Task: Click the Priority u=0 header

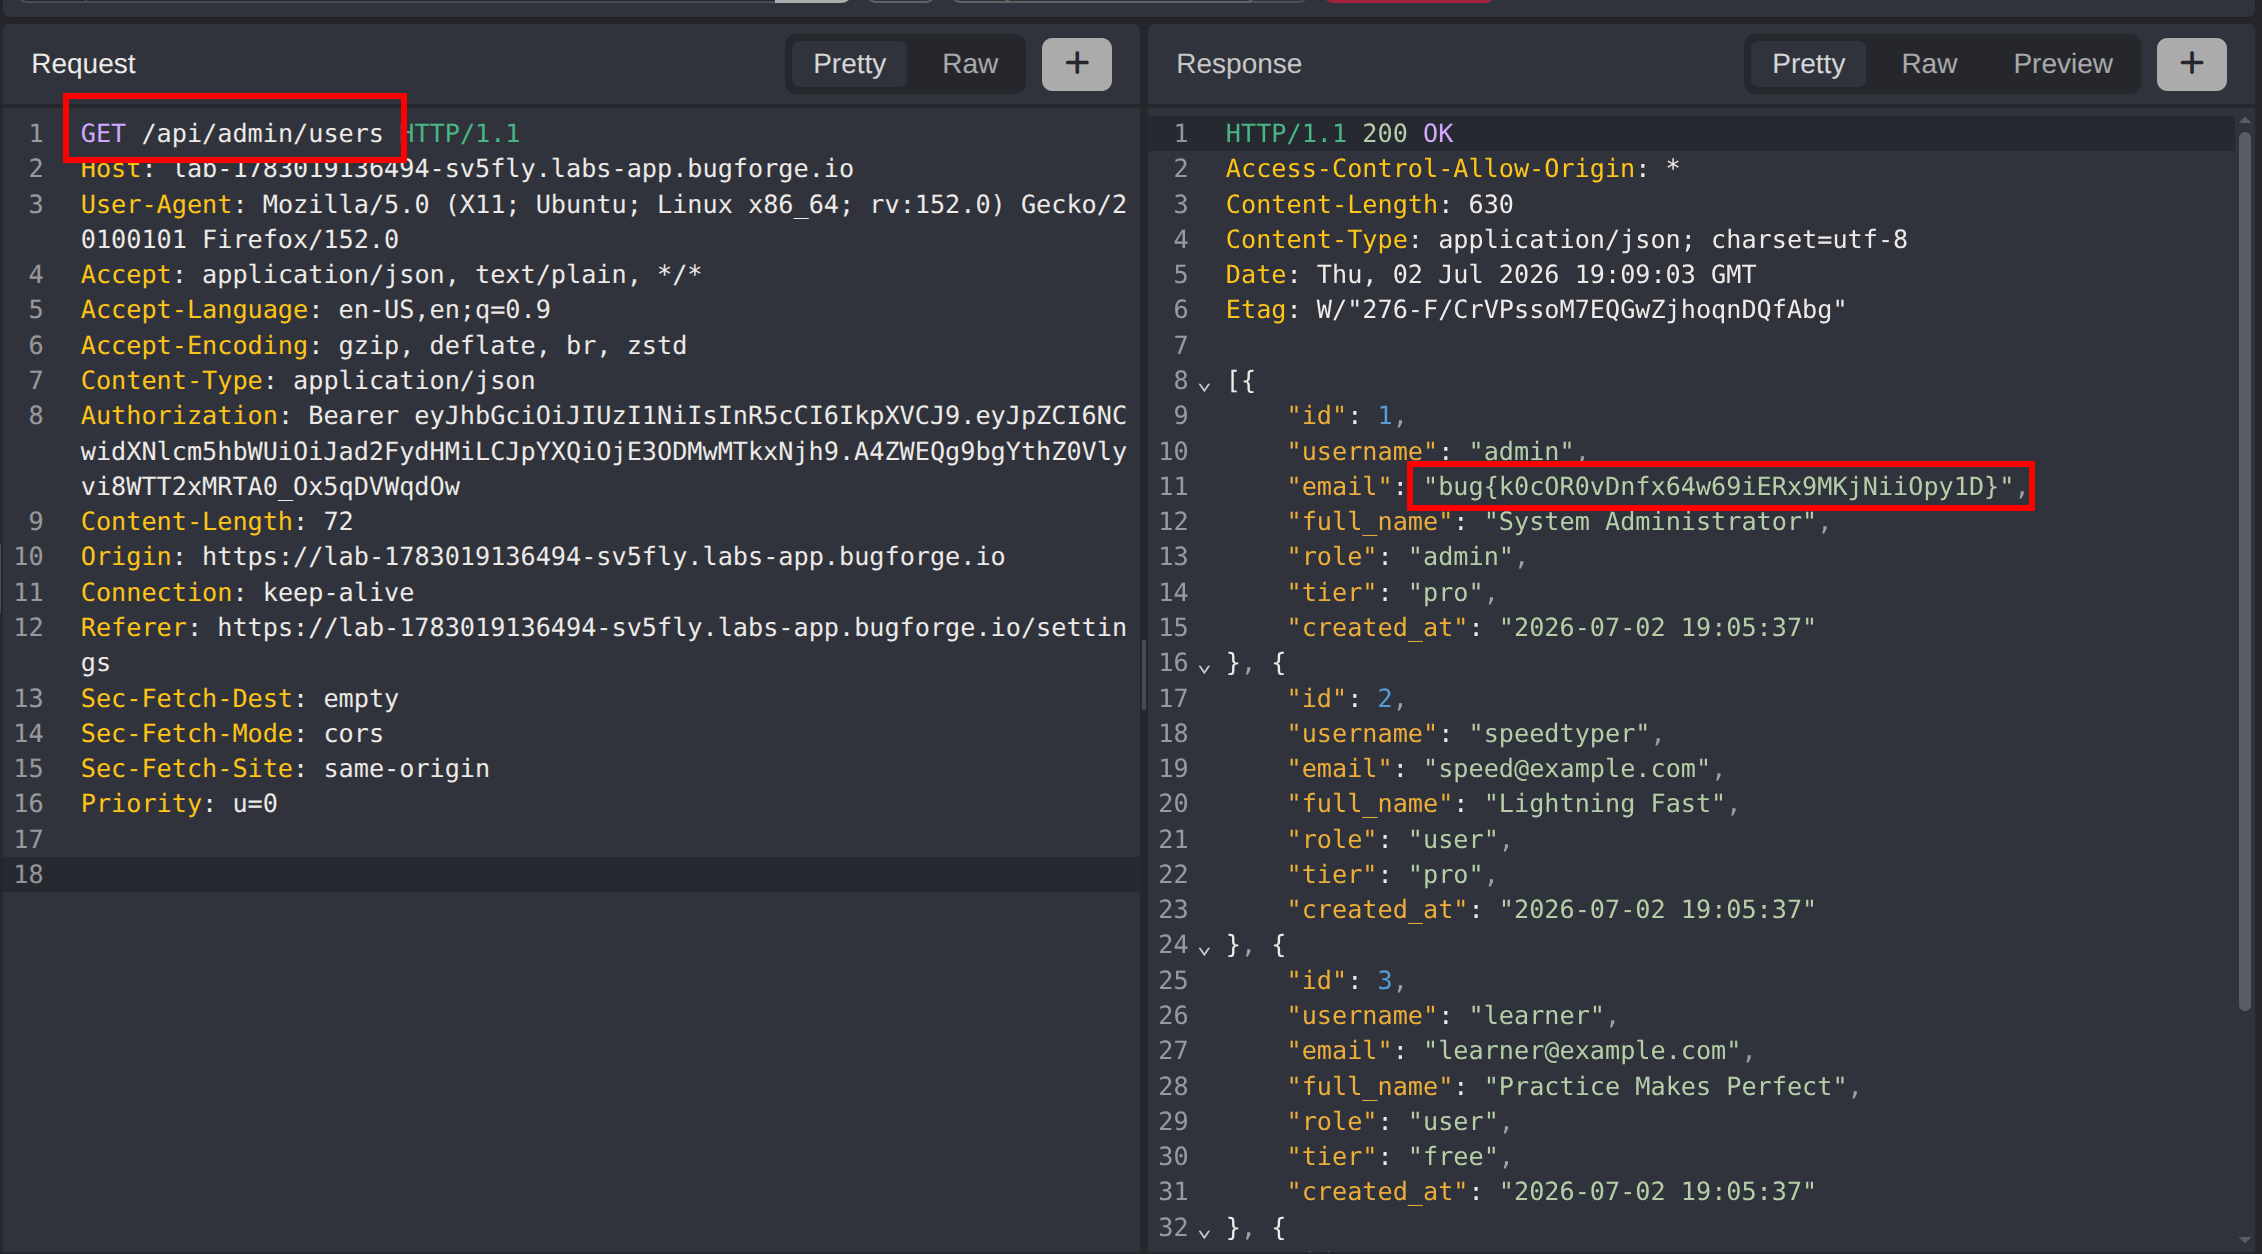Action: (x=179, y=803)
